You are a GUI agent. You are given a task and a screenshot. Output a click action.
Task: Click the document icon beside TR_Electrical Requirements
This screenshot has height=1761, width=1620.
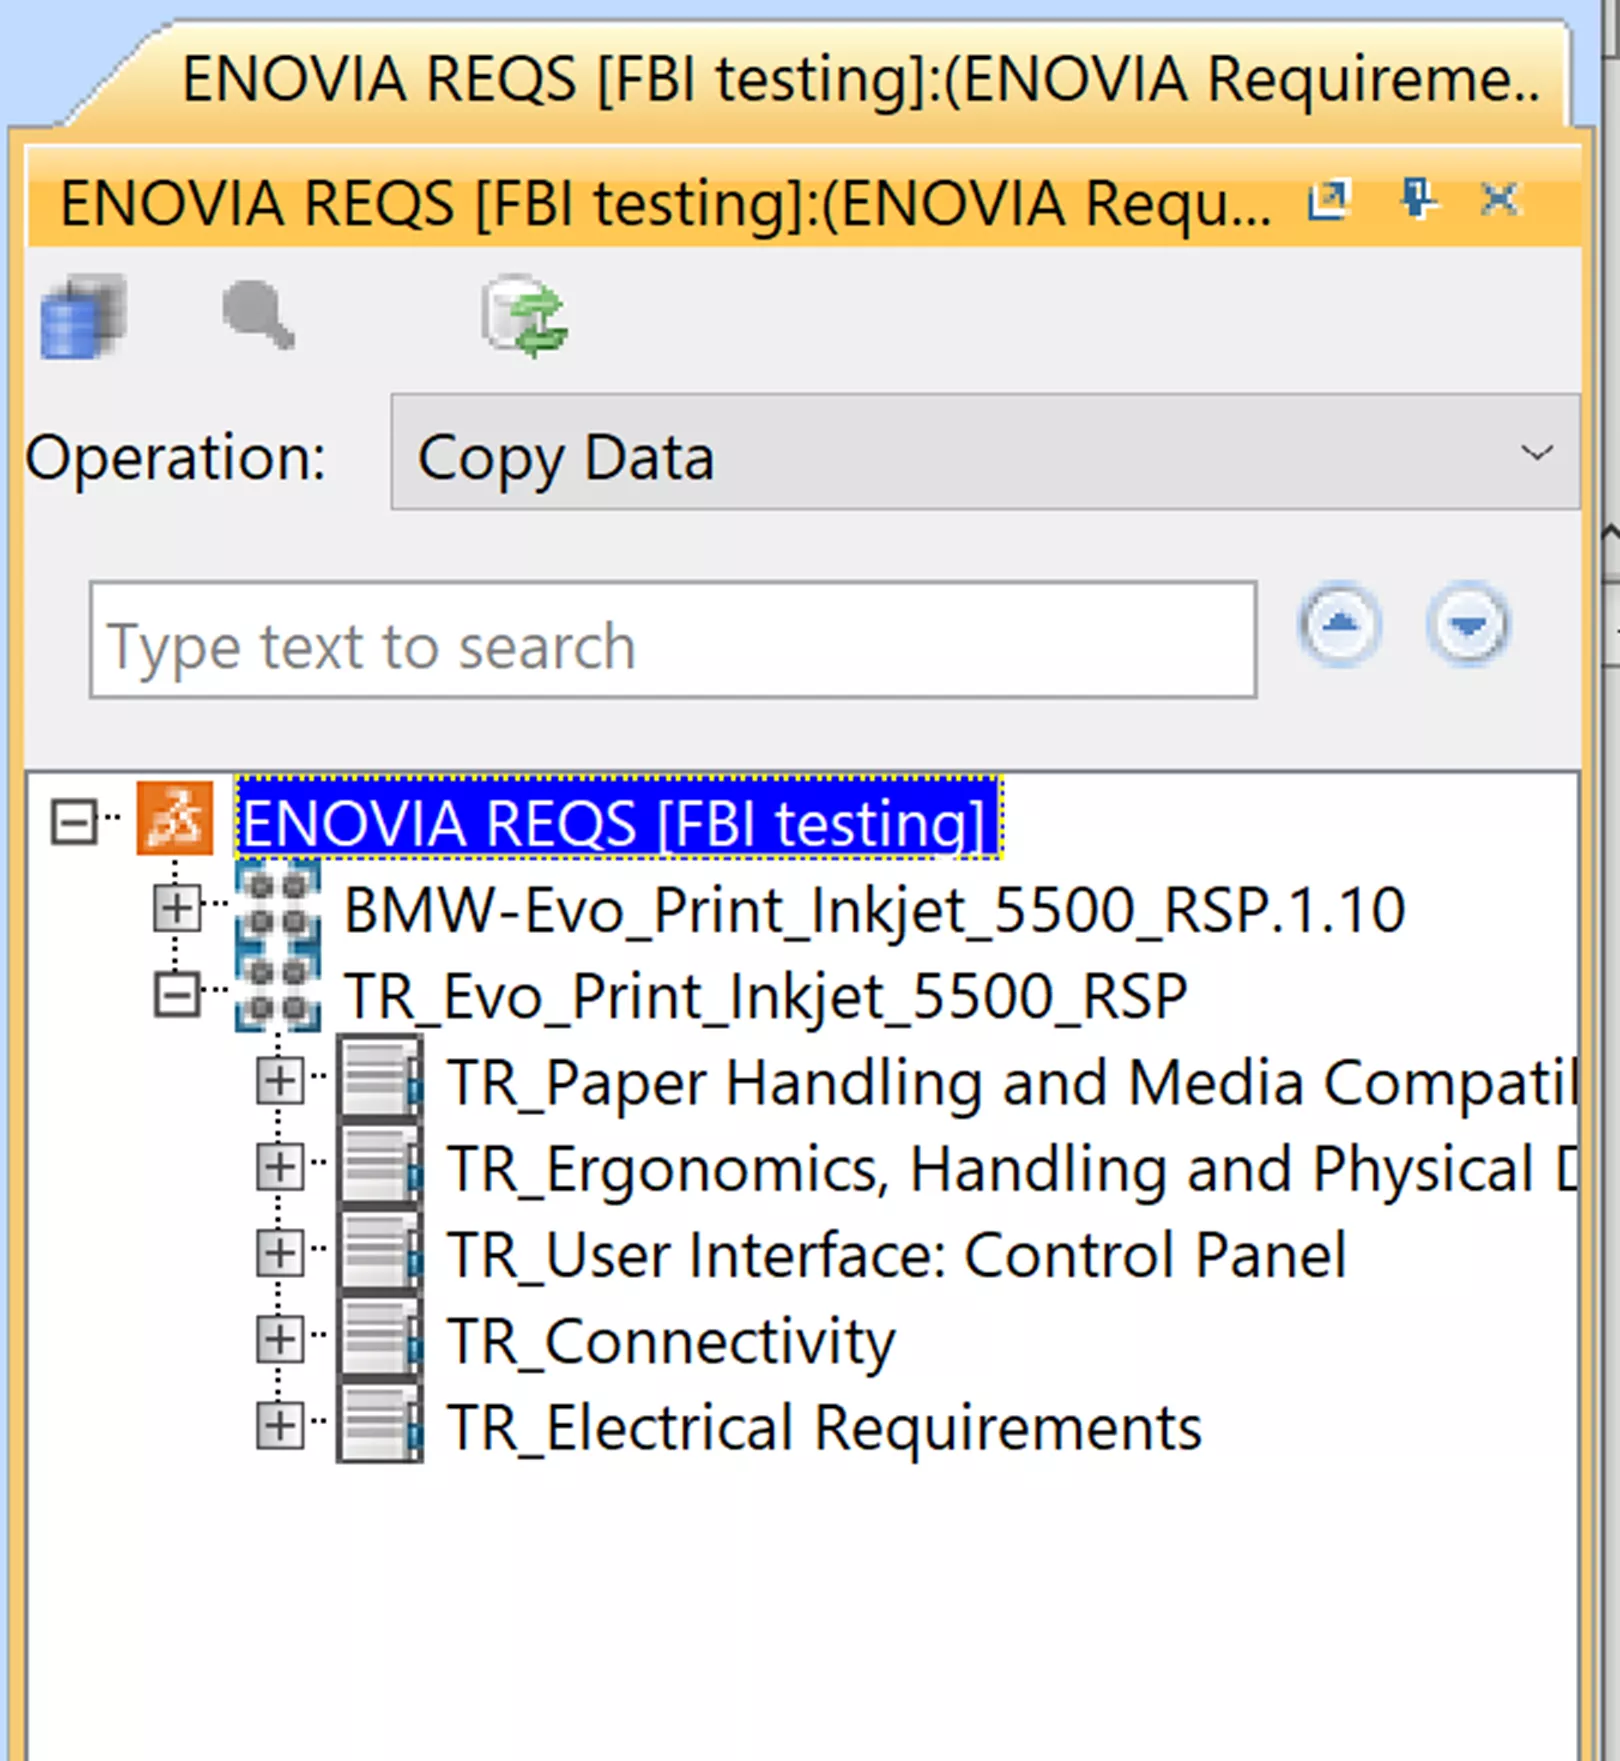pyautogui.click(x=380, y=1422)
